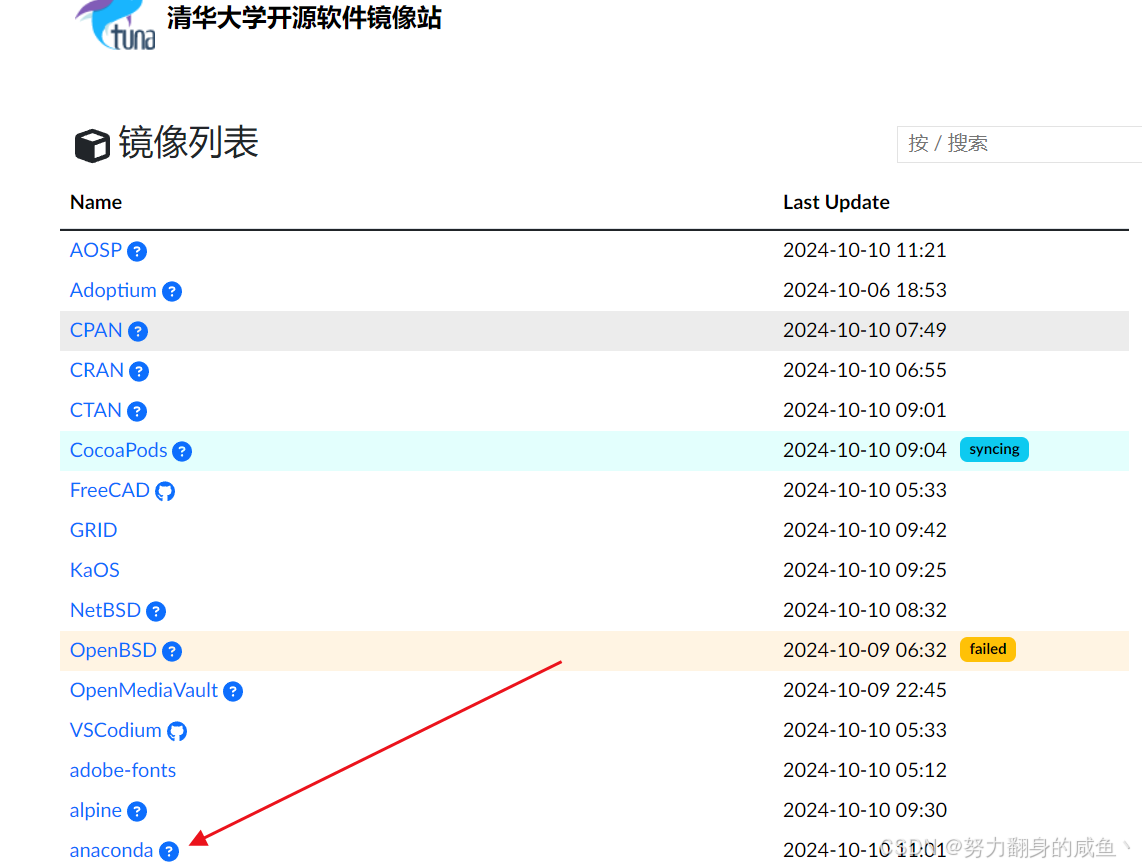Select timestamp 2024-10-10 08:32
This screenshot has height=867, width=1142.
(x=865, y=610)
